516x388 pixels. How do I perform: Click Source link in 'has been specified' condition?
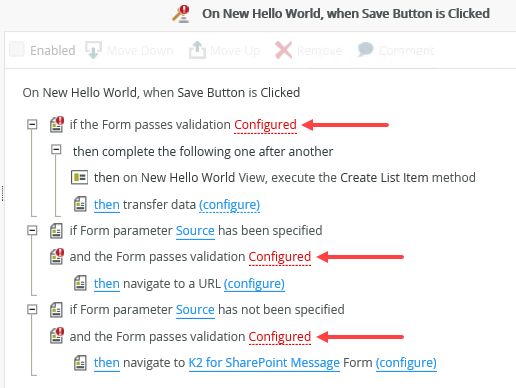click(195, 231)
